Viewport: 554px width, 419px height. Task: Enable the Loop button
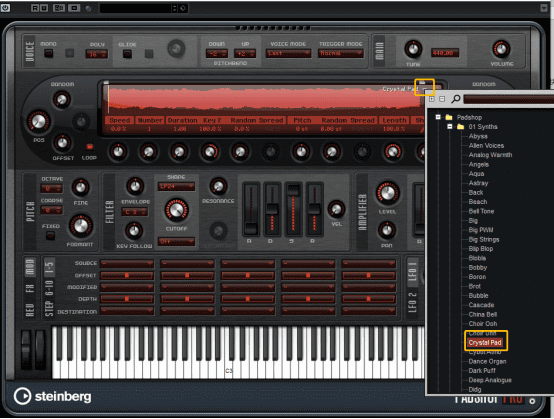(89, 147)
